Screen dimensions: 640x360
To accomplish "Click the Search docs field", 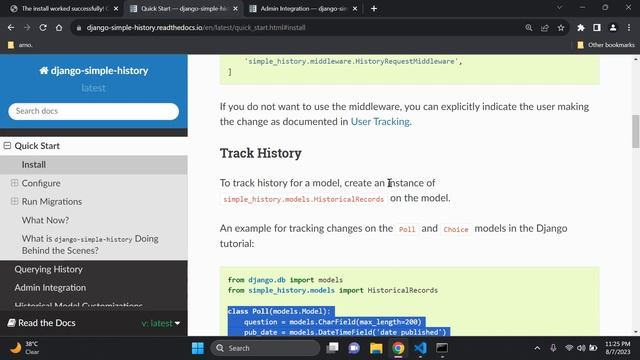I will tap(93, 111).
